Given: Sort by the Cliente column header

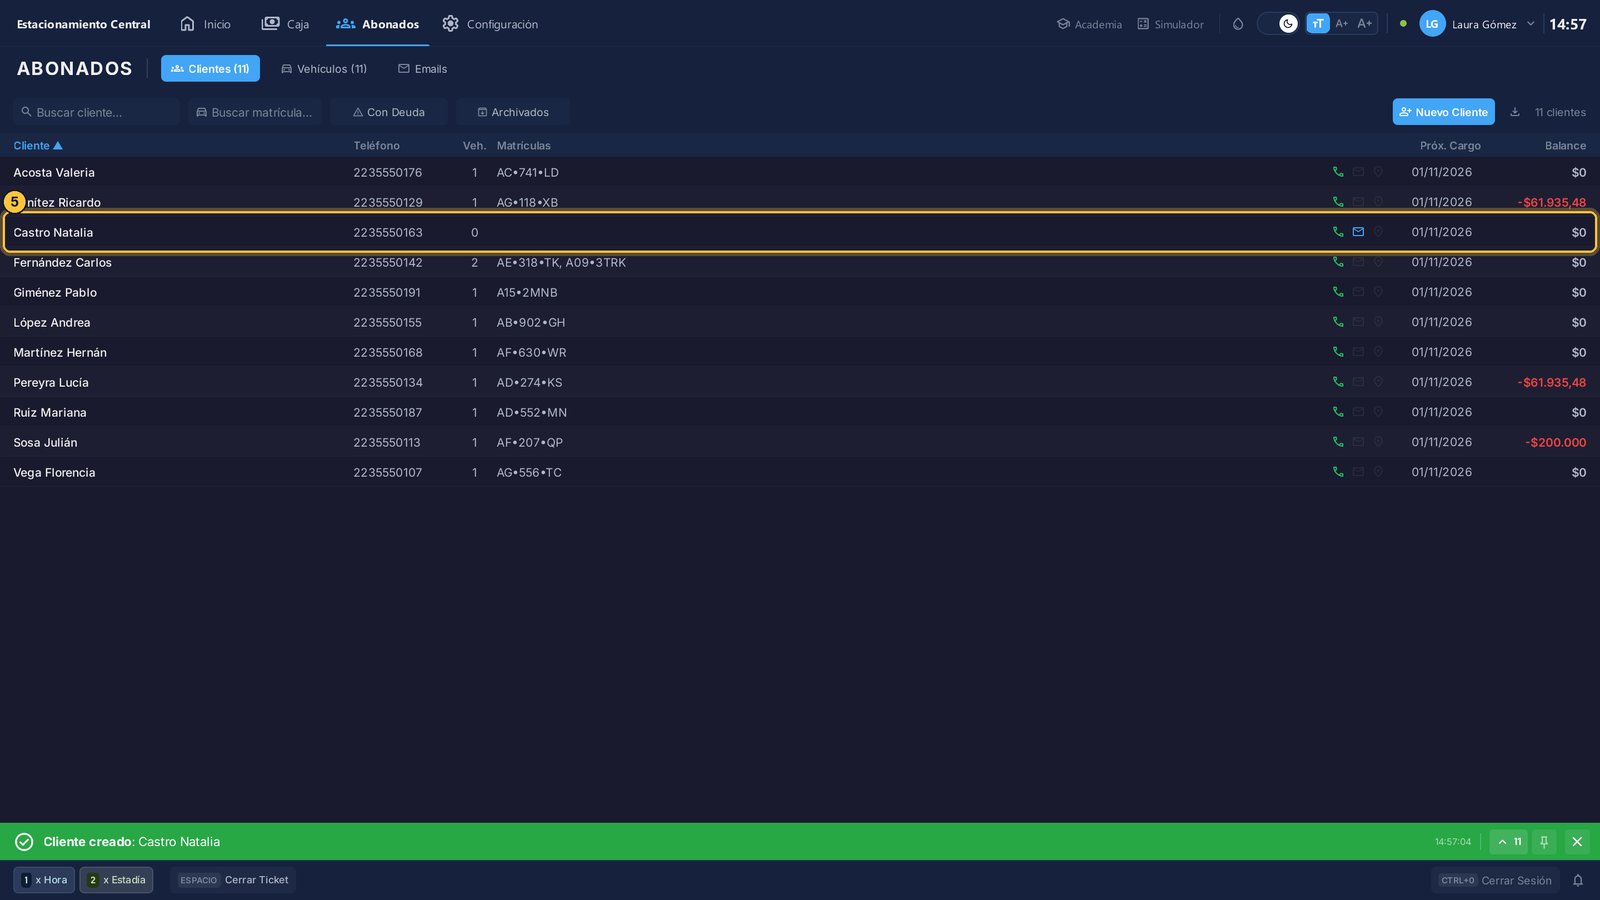Looking at the screenshot, I should [x=38, y=146].
